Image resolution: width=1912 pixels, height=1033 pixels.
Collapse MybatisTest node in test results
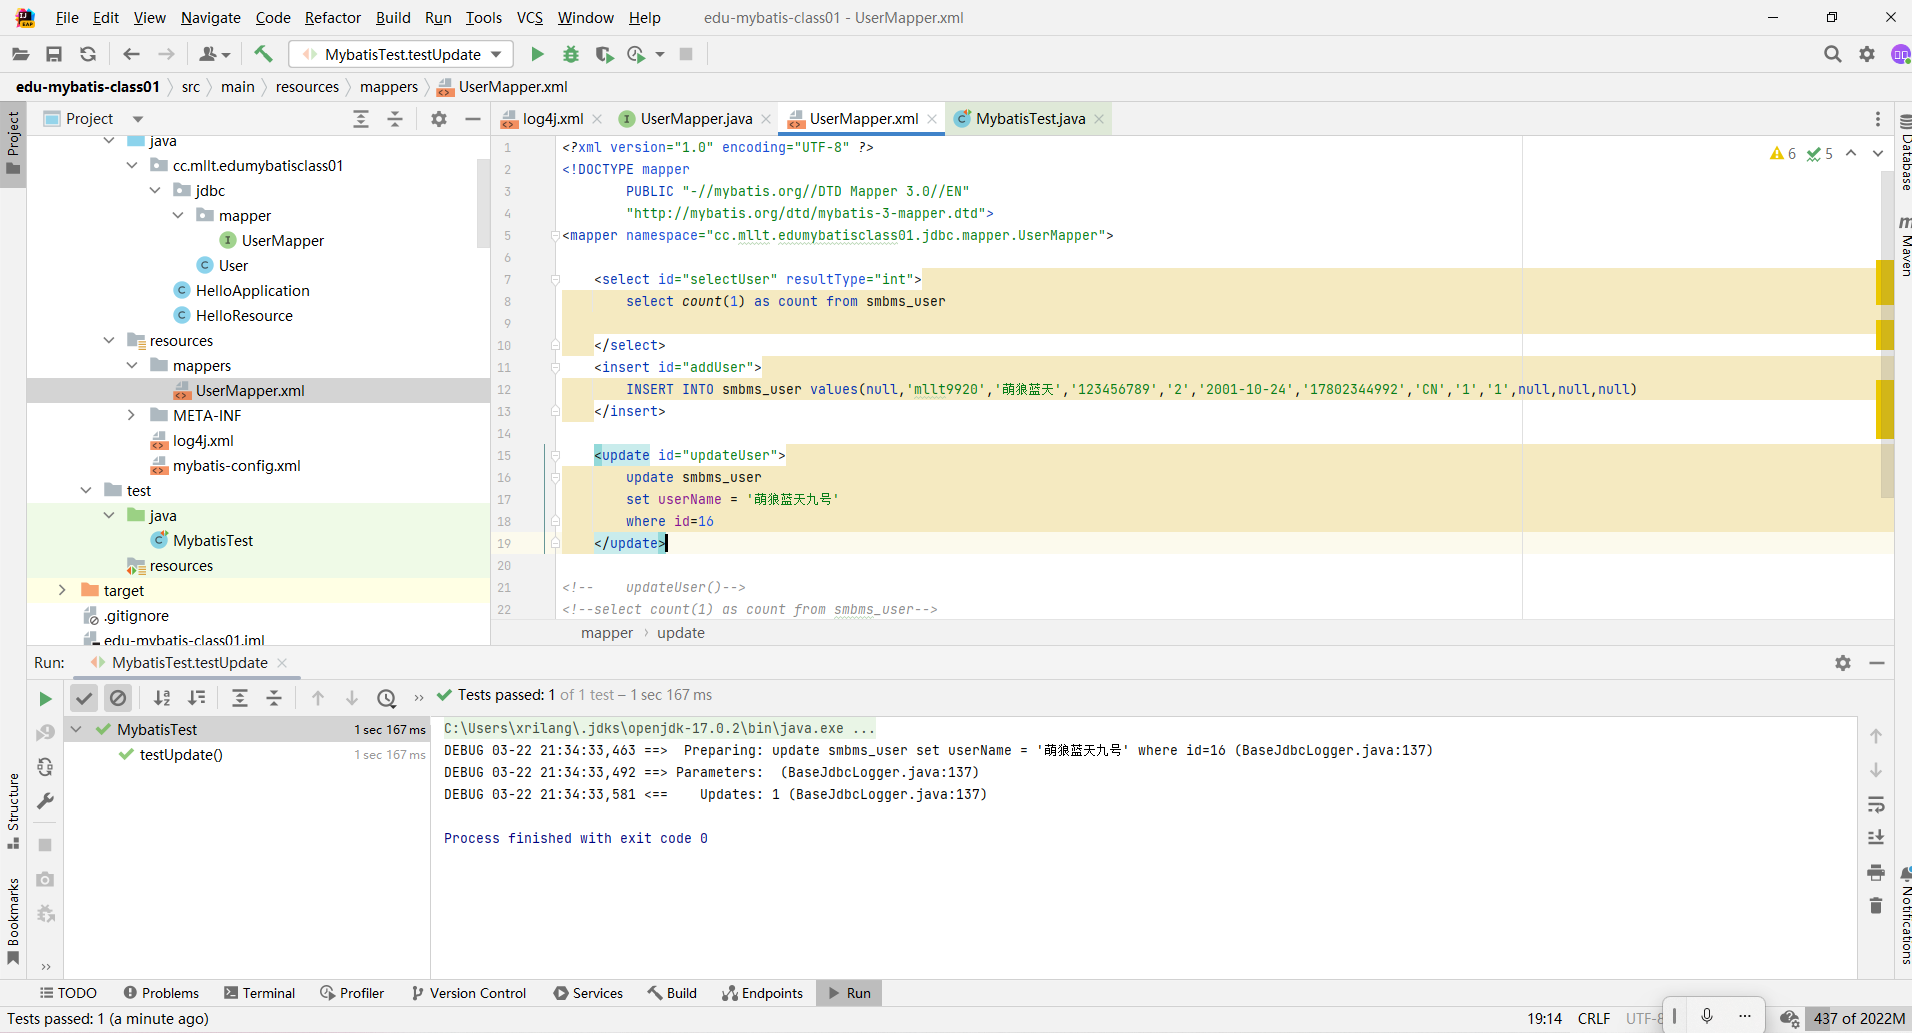(76, 729)
